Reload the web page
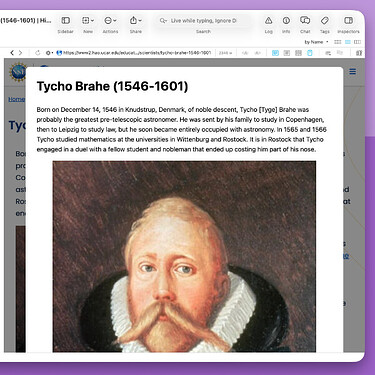Screen dimensions: 375x375 [37, 53]
